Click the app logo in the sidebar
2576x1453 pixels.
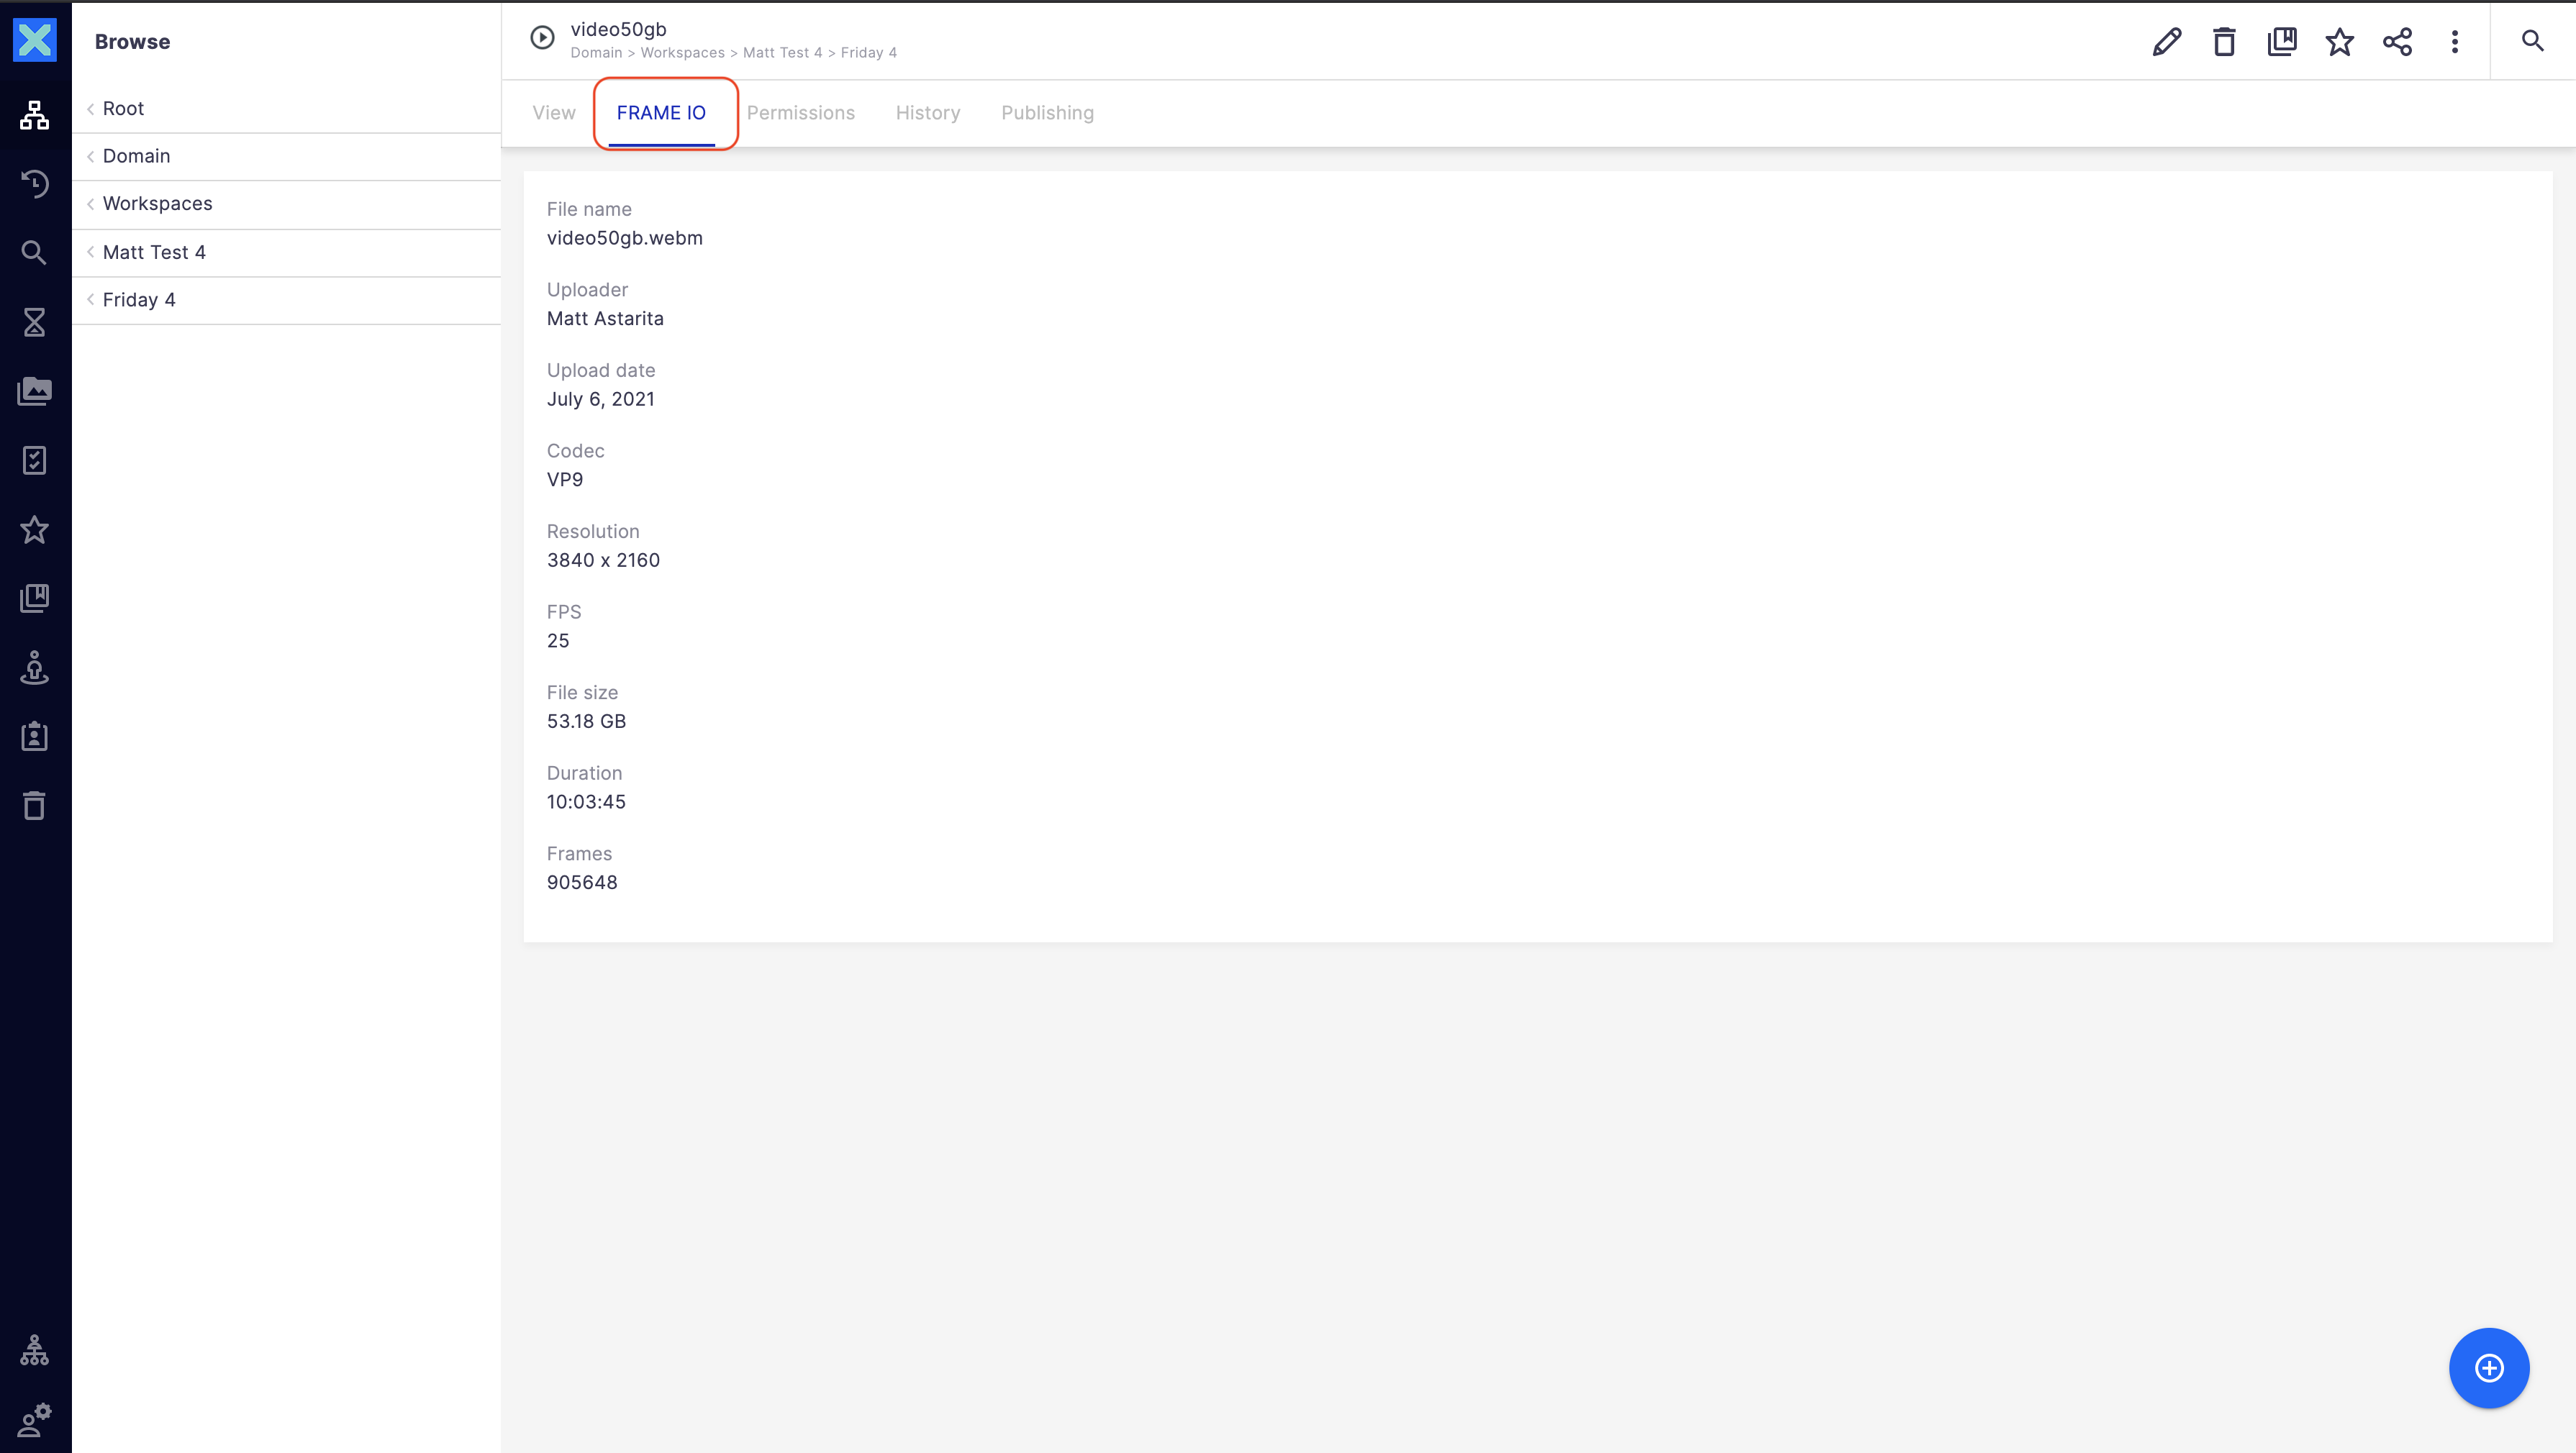coord(35,41)
